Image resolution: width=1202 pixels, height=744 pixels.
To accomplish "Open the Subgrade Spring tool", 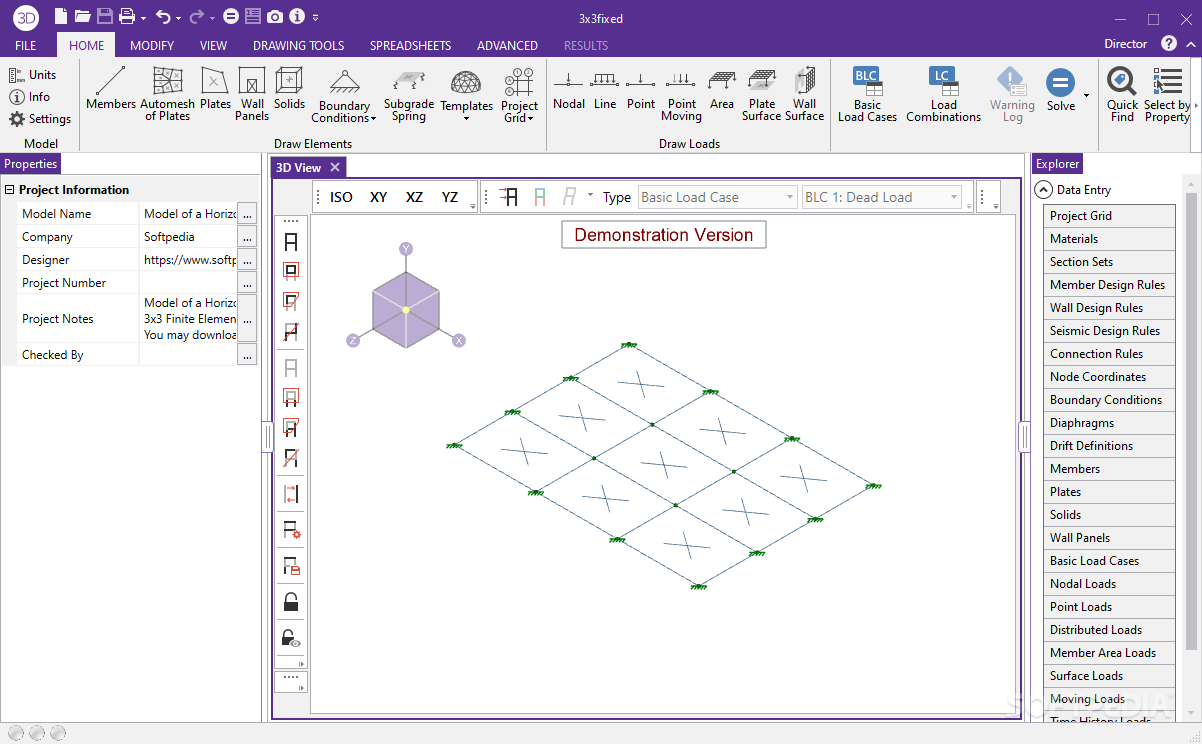I will pos(408,95).
